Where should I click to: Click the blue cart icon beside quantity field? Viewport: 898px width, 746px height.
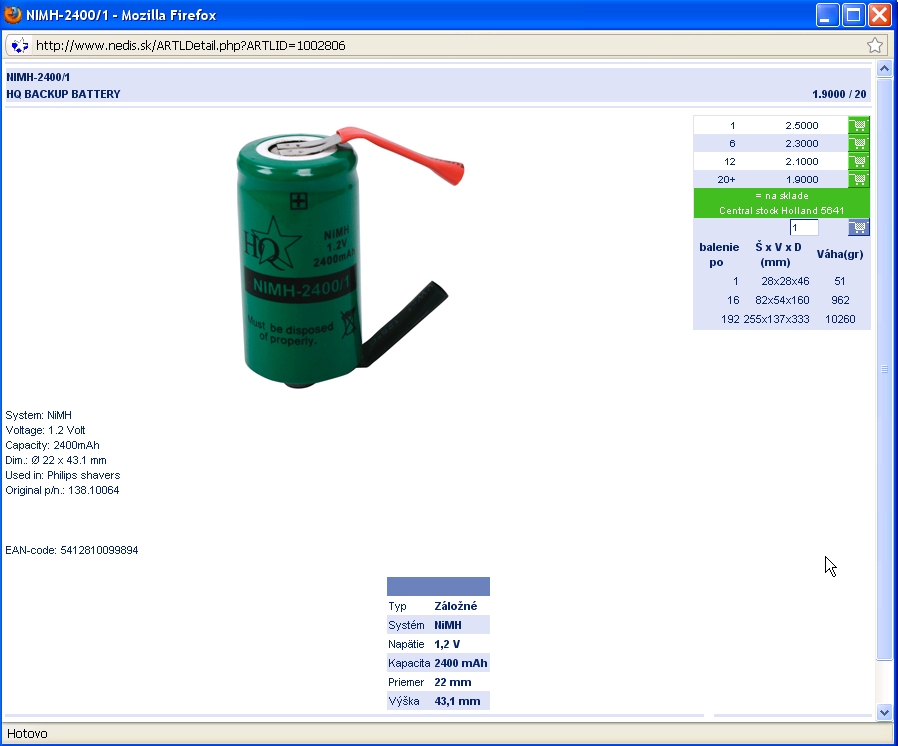pyautogui.click(x=858, y=227)
